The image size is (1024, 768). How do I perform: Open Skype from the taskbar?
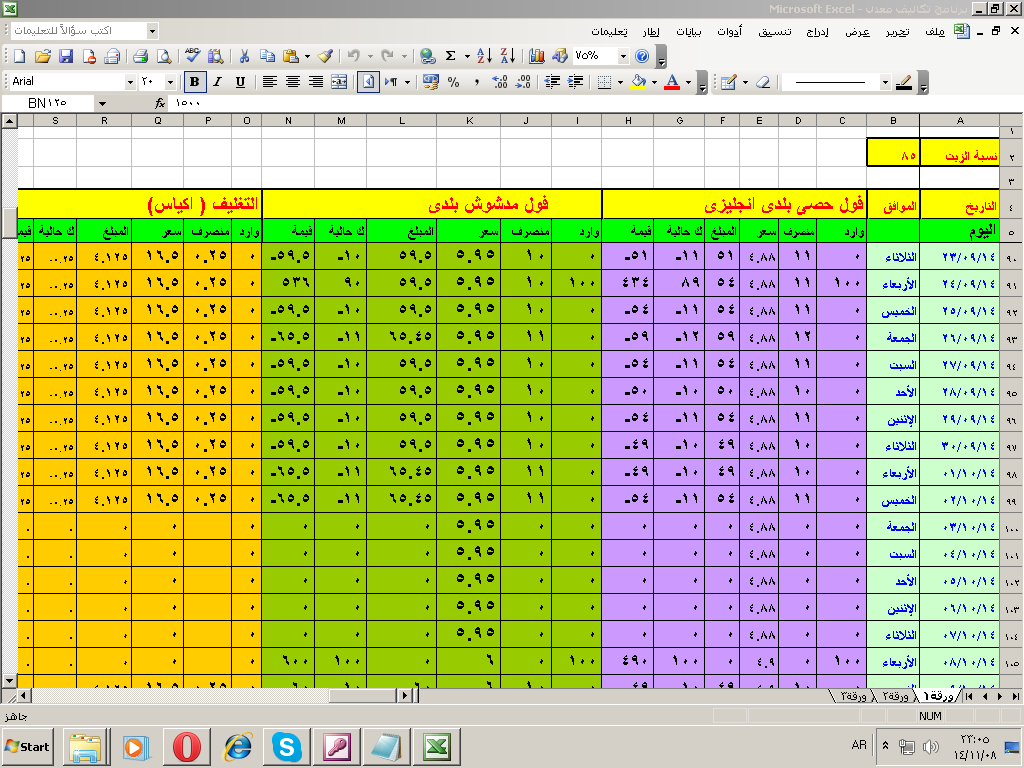tap(287, 746)
